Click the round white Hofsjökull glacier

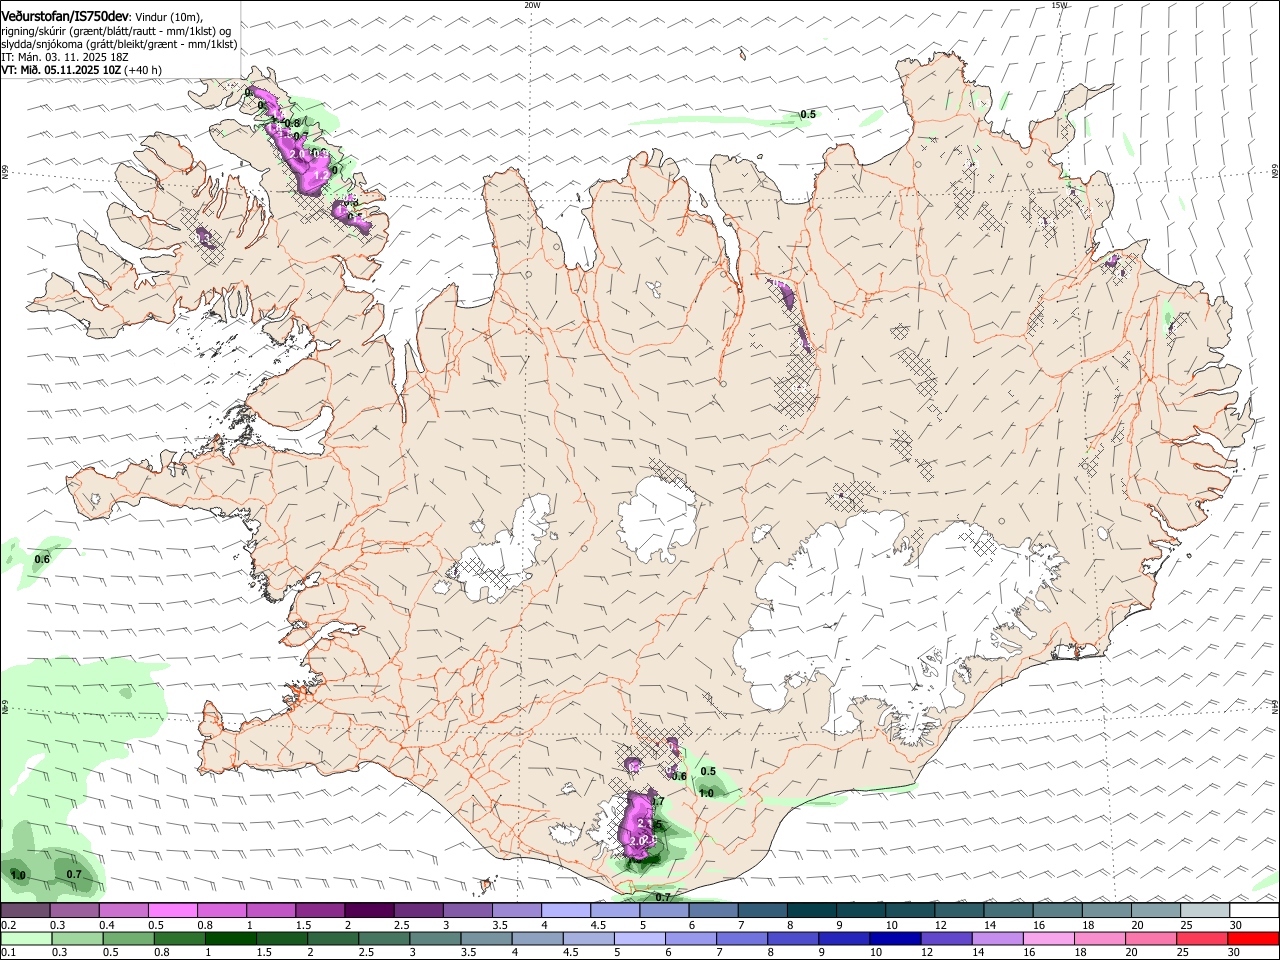(657, 518)
